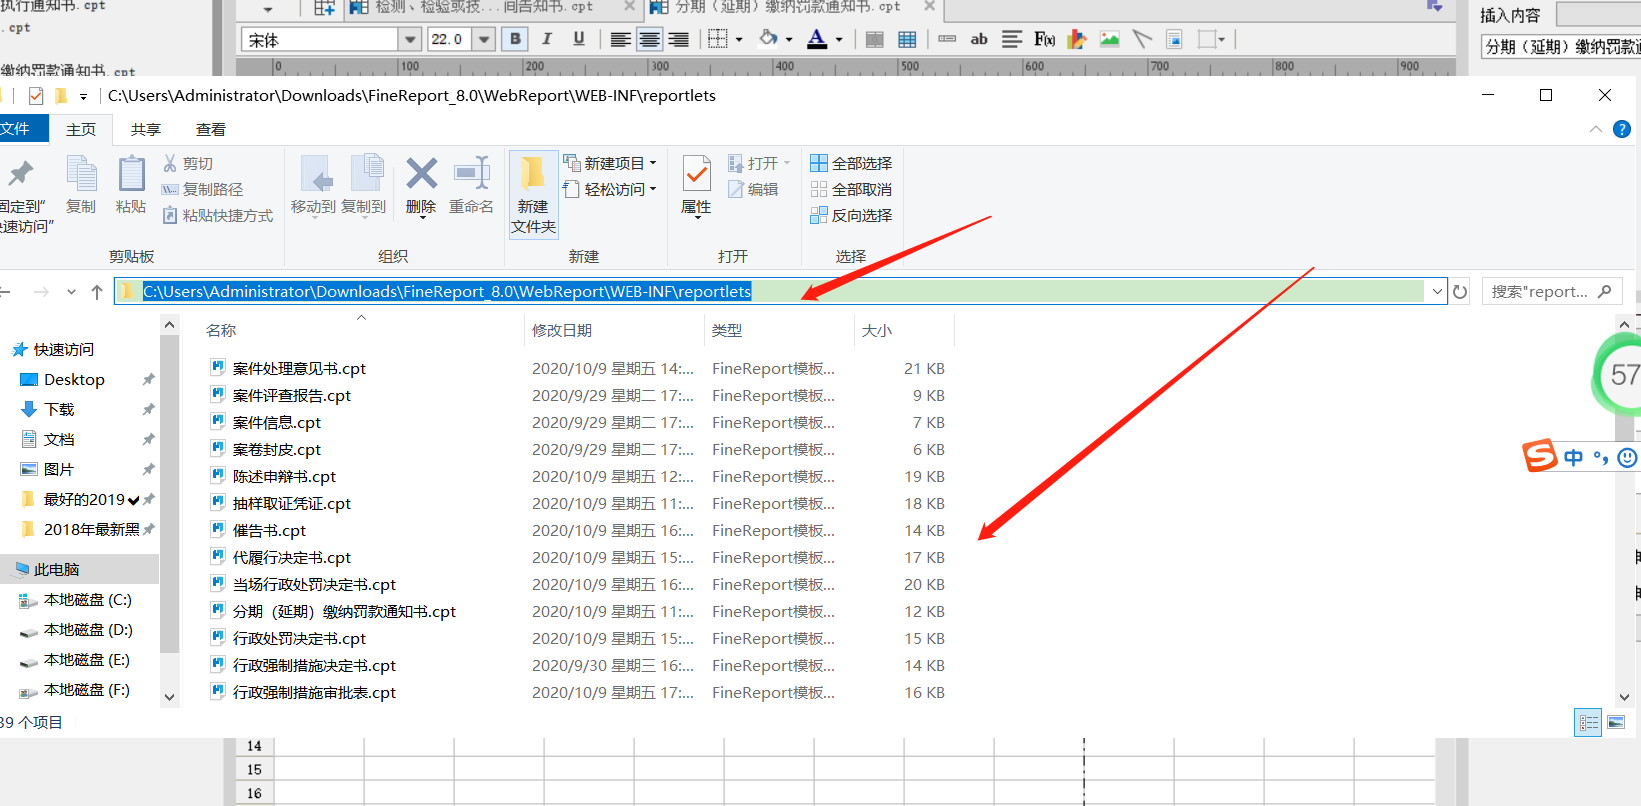Go up one folder level arrow
Image resolution: width=1641 pixels, height=806 pixels.
[97, 292]
